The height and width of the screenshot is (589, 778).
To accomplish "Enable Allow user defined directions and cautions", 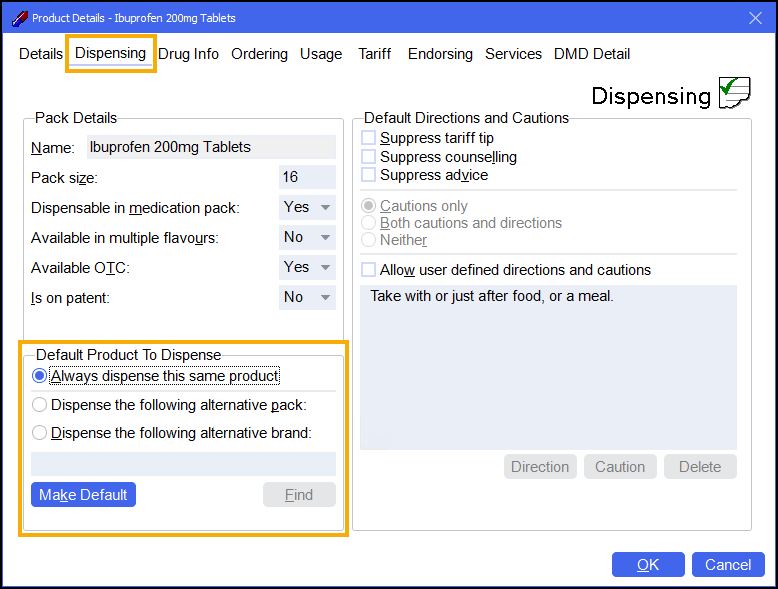I will tap(369, 270).
